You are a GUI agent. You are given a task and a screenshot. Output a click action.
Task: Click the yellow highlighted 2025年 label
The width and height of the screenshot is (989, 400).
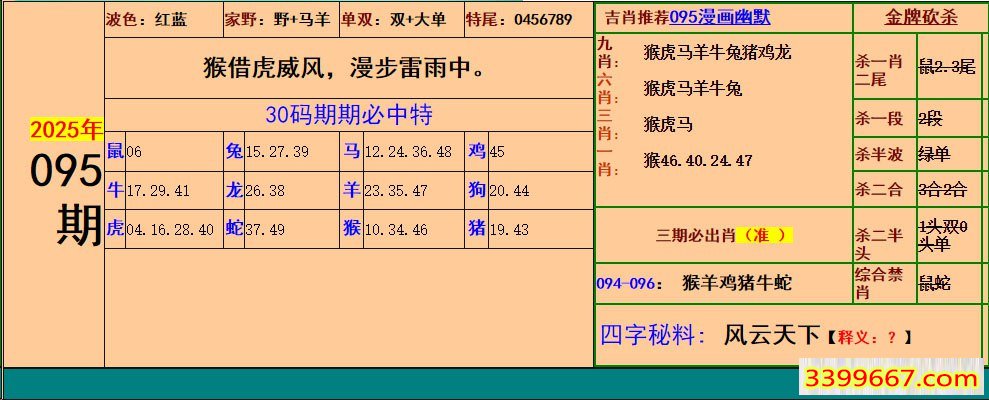pos(66,130)
